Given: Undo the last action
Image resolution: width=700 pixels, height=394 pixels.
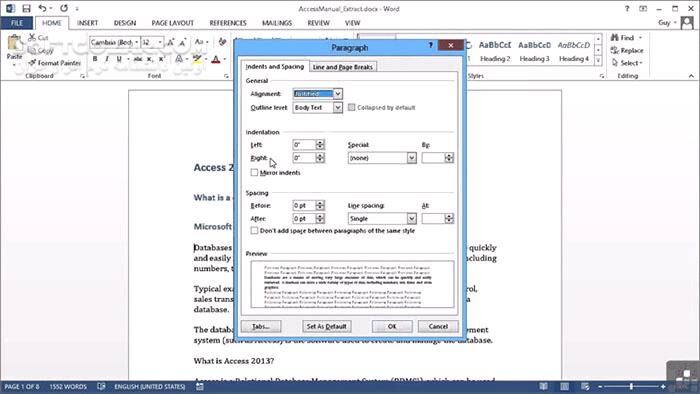Looking at the screenshot, I should (42, 8).
